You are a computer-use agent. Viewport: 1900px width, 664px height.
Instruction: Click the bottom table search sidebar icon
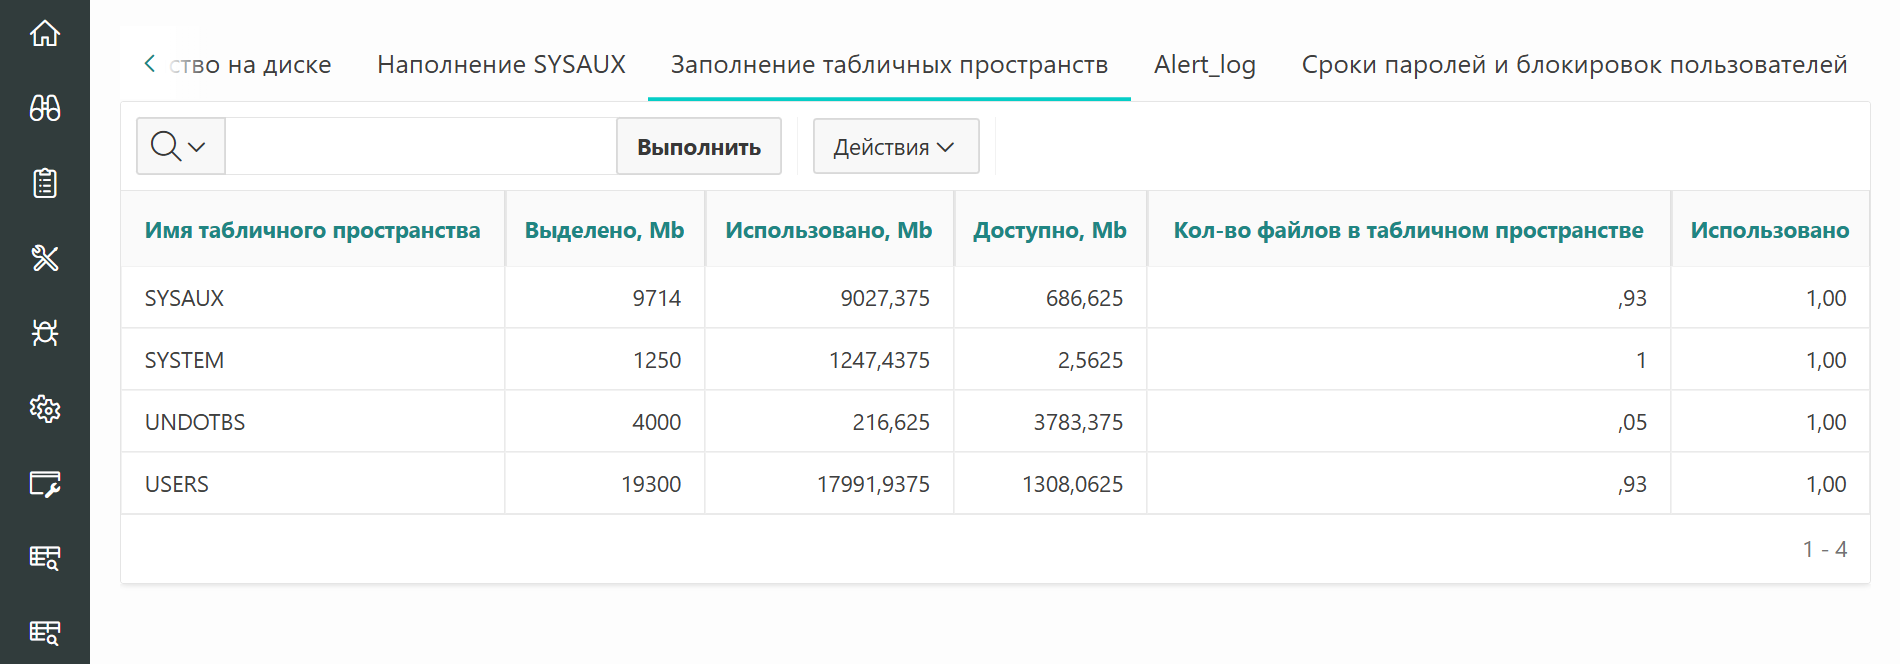[45, 632]
